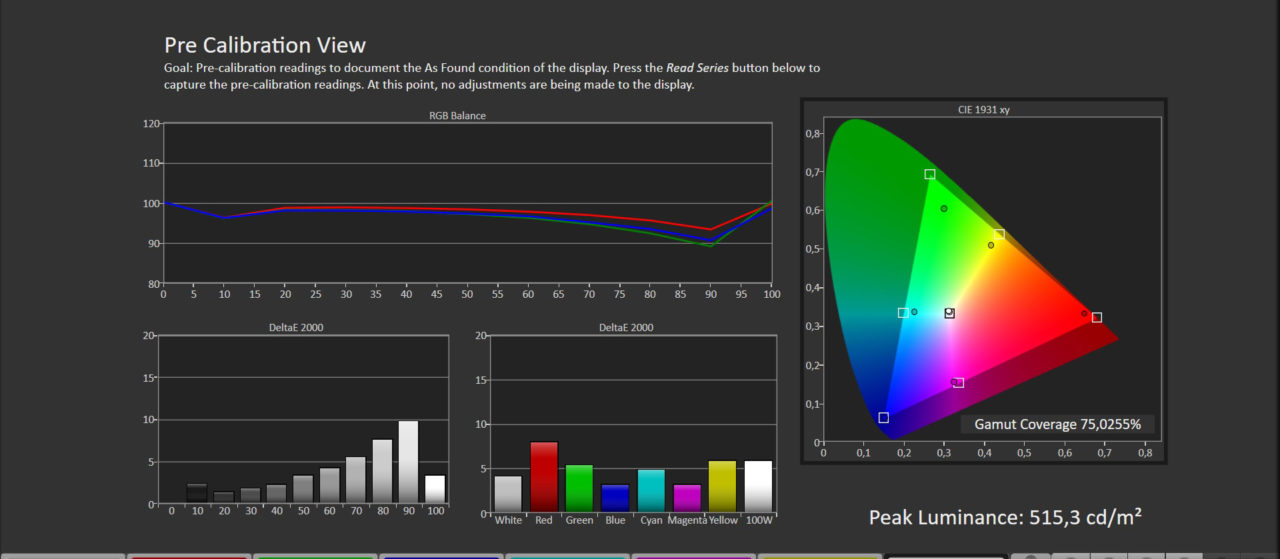Select the green swatch in bottom strip
This screenshot has width=1280, height=559.
(x=314, y=556)
